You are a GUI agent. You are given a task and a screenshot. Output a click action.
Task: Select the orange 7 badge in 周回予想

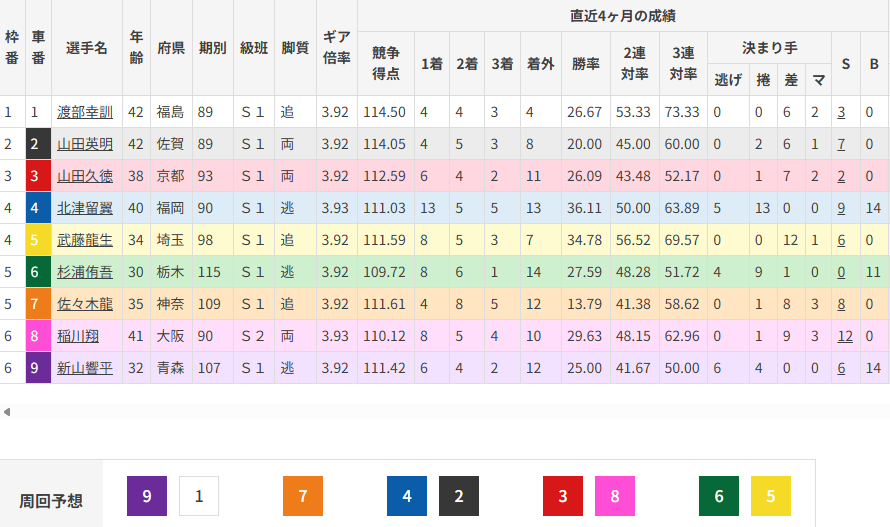[303, 496]
